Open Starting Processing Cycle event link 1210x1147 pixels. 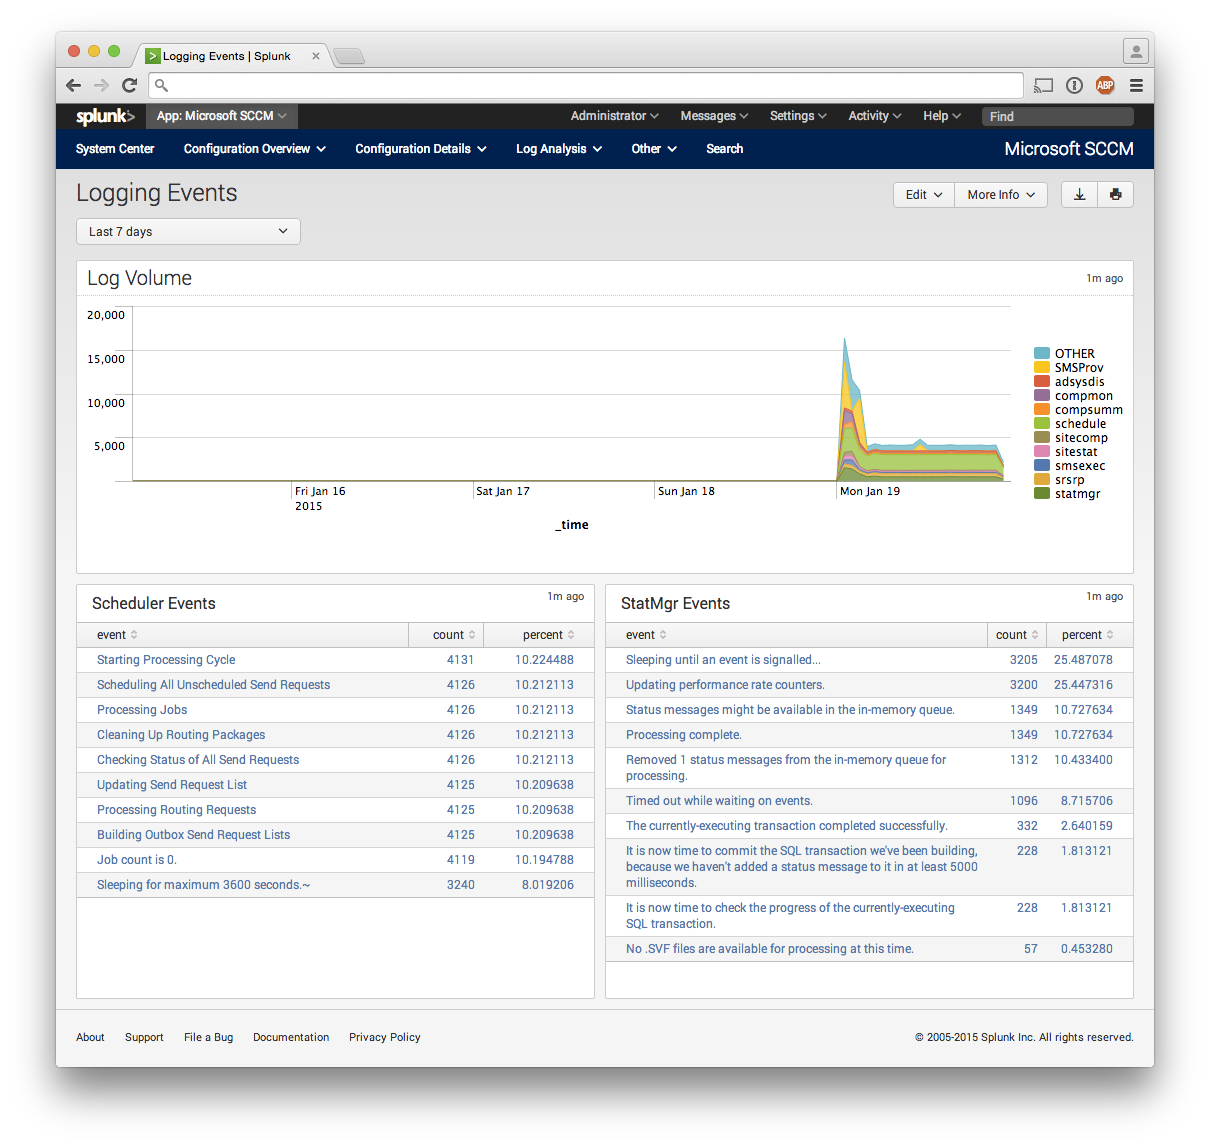[166, 660]
